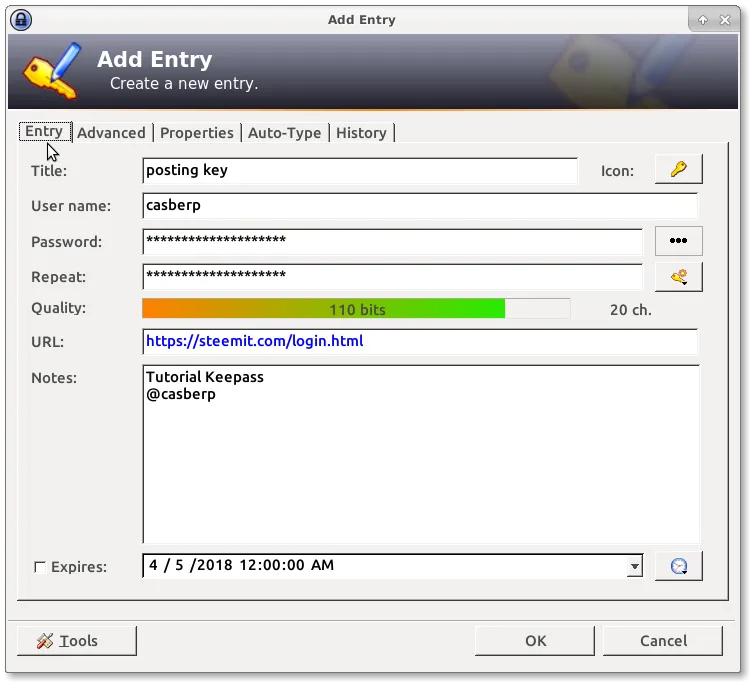Open the Auto-Type tab
Viewport: 750px width, 682px height.
tap(285, 133)
